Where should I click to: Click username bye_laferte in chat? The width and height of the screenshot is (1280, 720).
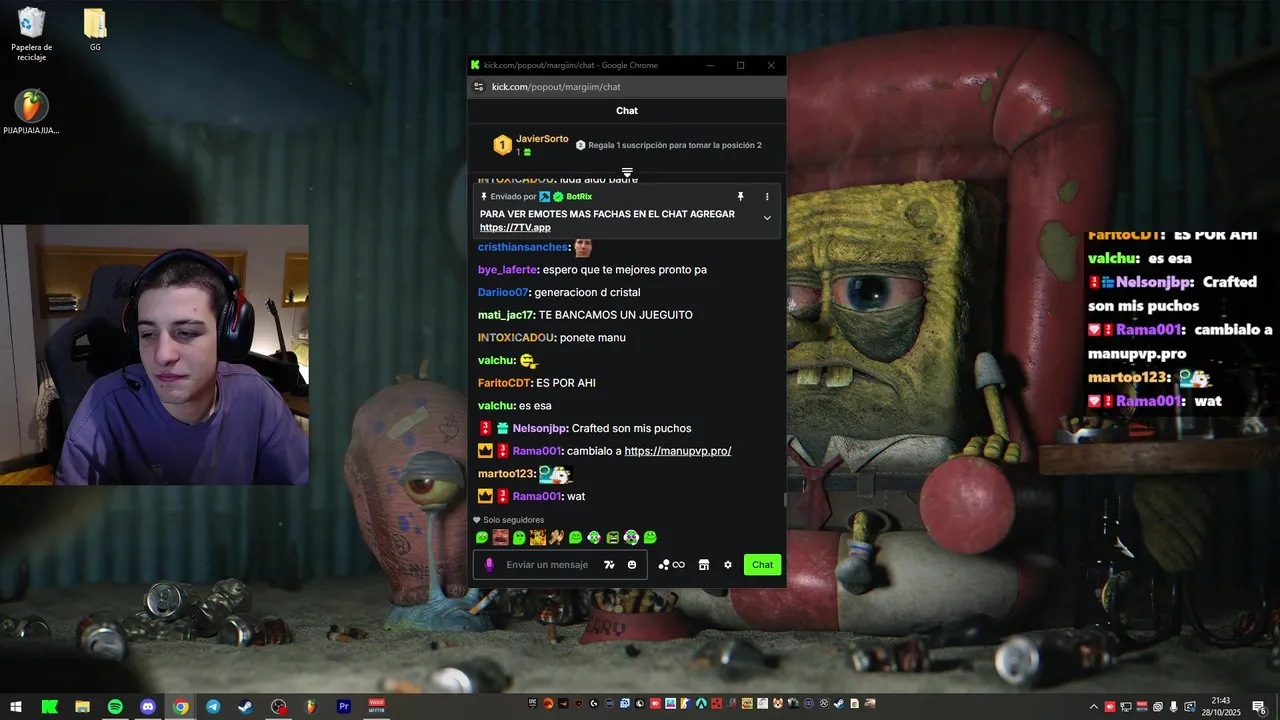coord(508,270)
